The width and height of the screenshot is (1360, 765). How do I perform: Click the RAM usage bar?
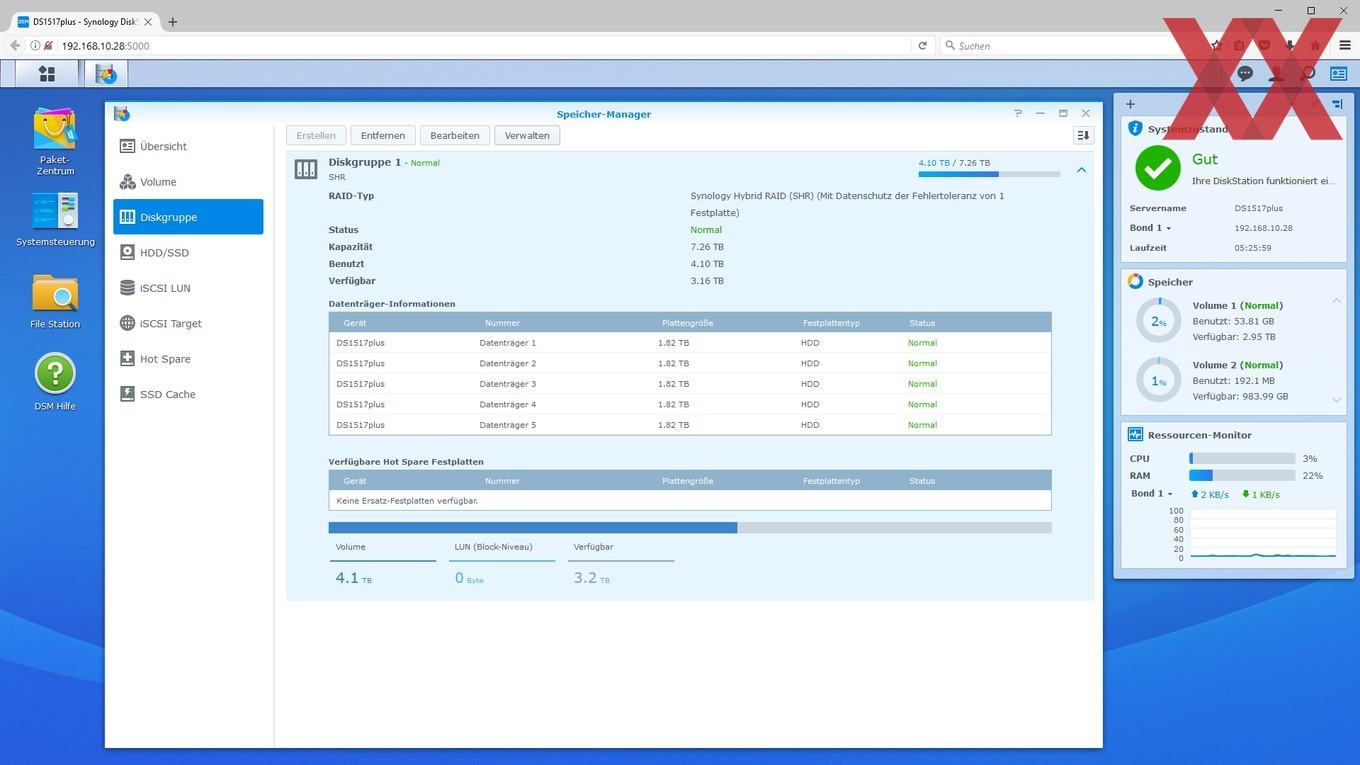click(1242, 476)
